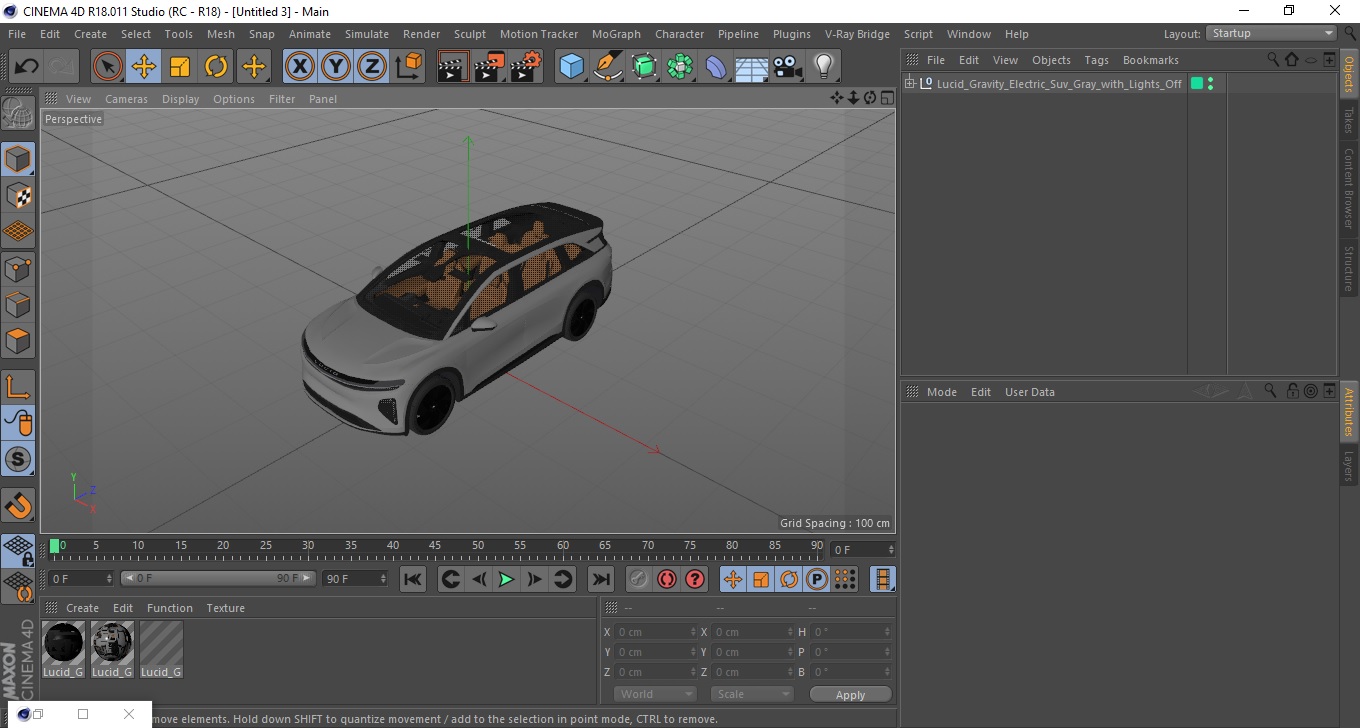Toggle Viewport Solo S icon
The width and height of the screenshot is (1360, 728).
coord(18,459)
